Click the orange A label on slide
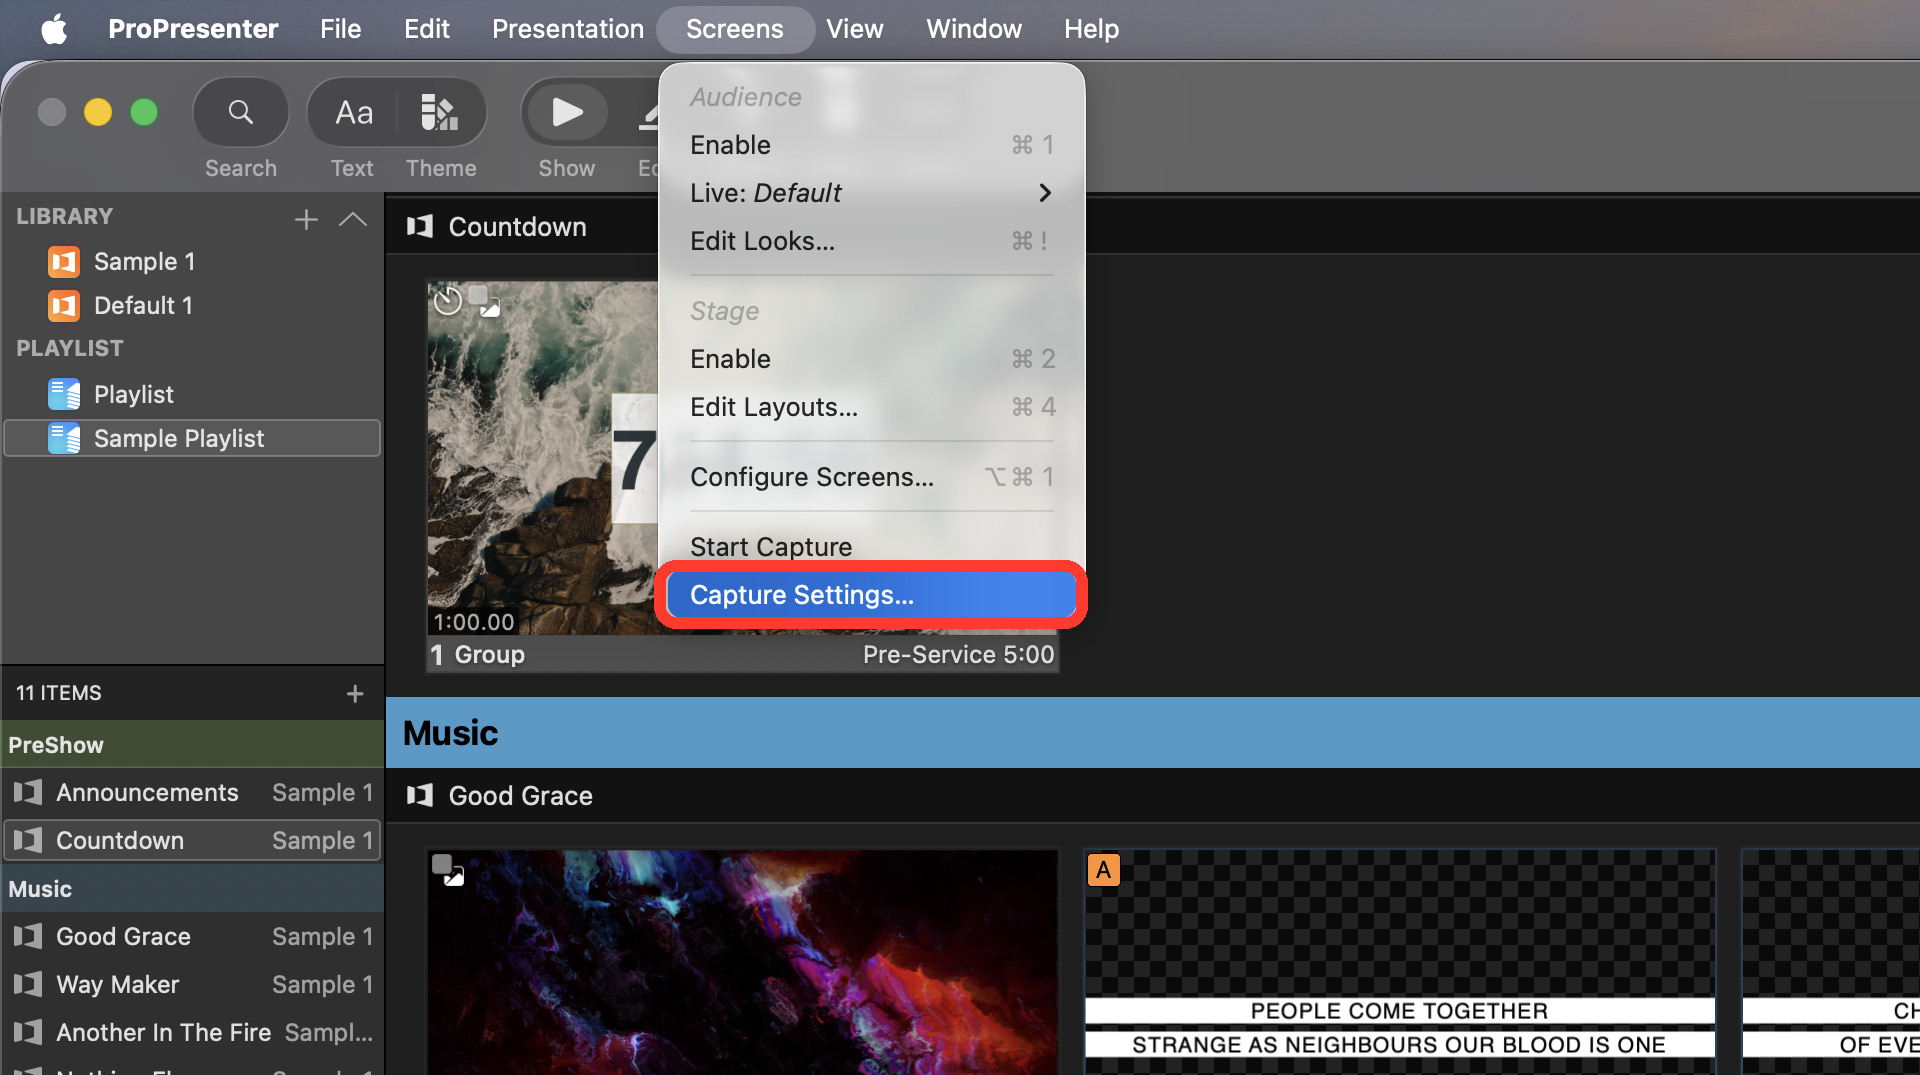This screenshot has height=1075, width=1920. click(x=1104, y=870)
